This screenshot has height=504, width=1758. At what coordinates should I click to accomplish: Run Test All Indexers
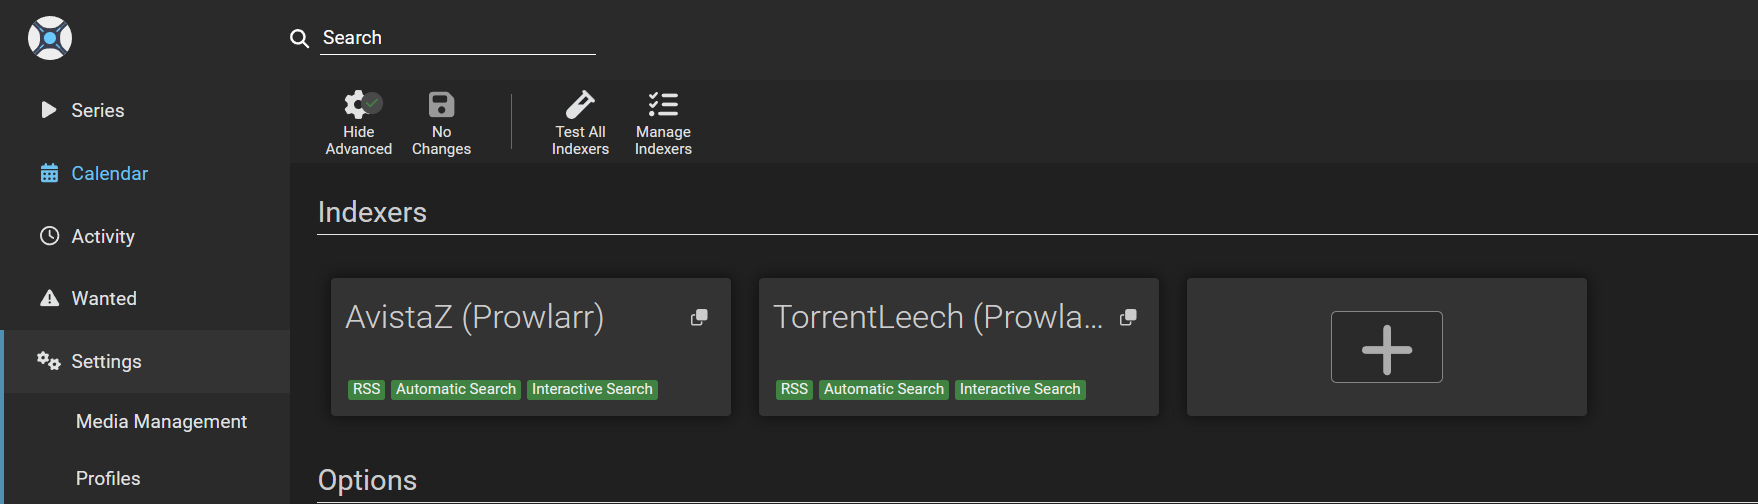pos(580,123)
